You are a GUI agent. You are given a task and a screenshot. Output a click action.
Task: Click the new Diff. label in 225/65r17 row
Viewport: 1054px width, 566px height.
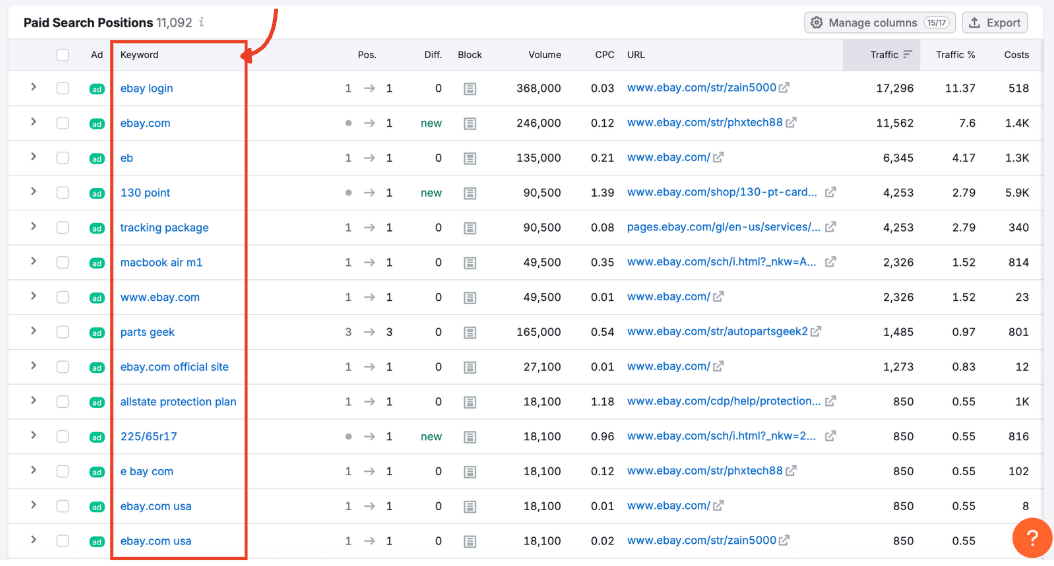point(431,437)
